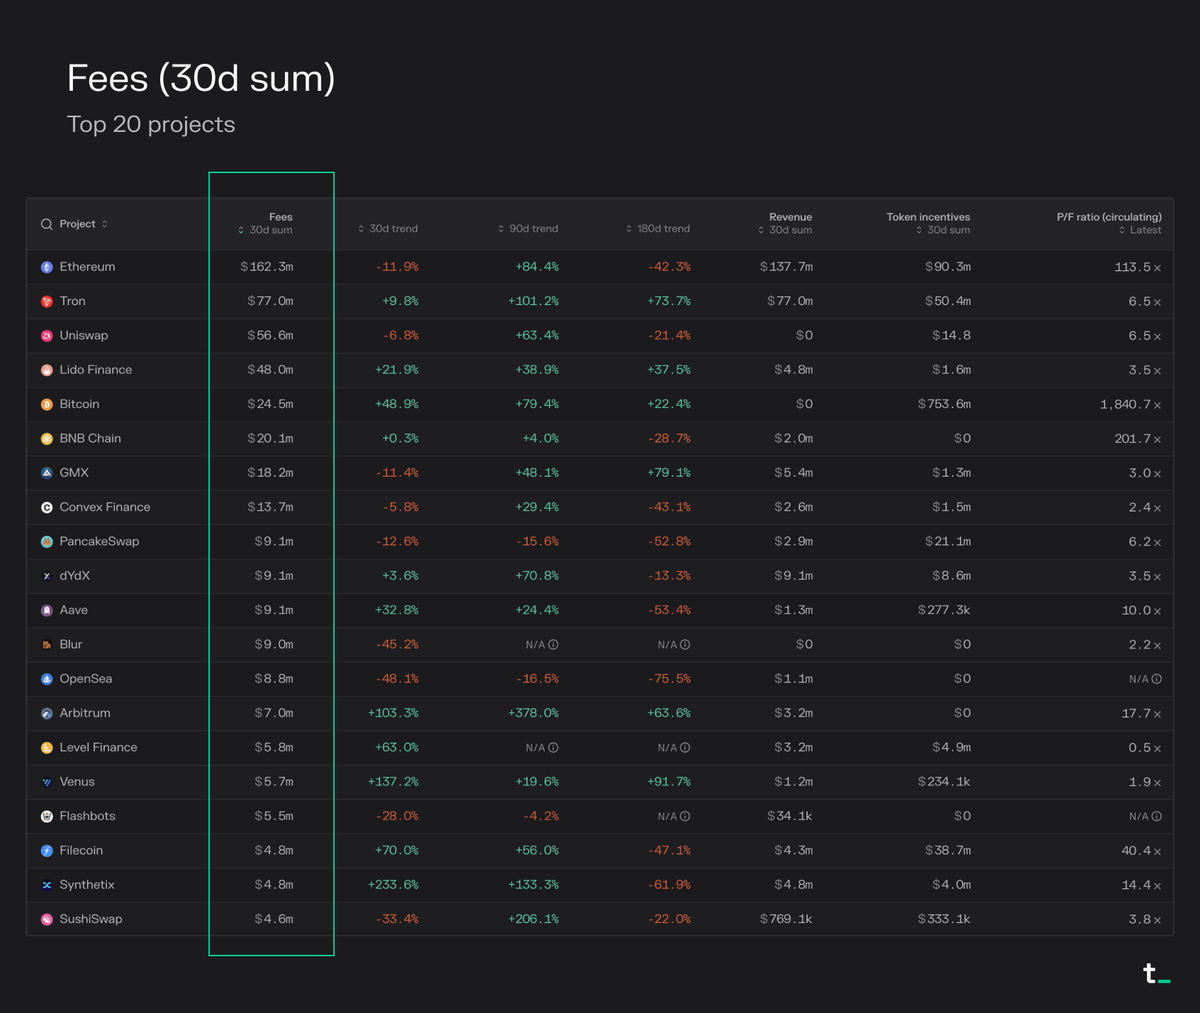Click the Bitcoin project logo
The height and width of the screenshot is (1013, 1200).
[44, 404]
